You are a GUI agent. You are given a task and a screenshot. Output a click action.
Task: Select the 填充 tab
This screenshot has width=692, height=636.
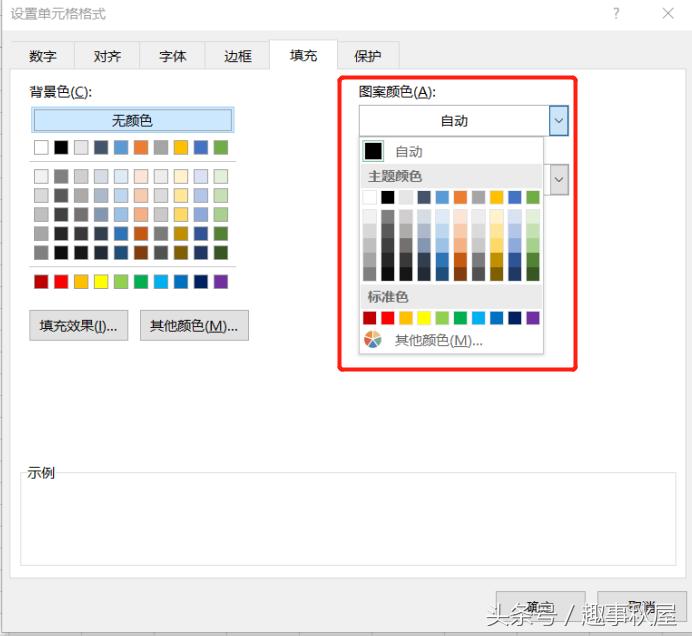pyautogui.click(x=303, y=55)
